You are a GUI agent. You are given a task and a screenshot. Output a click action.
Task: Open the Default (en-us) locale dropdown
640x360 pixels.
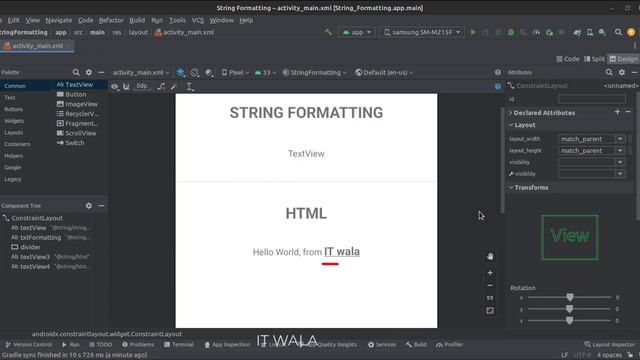point(384,73)
